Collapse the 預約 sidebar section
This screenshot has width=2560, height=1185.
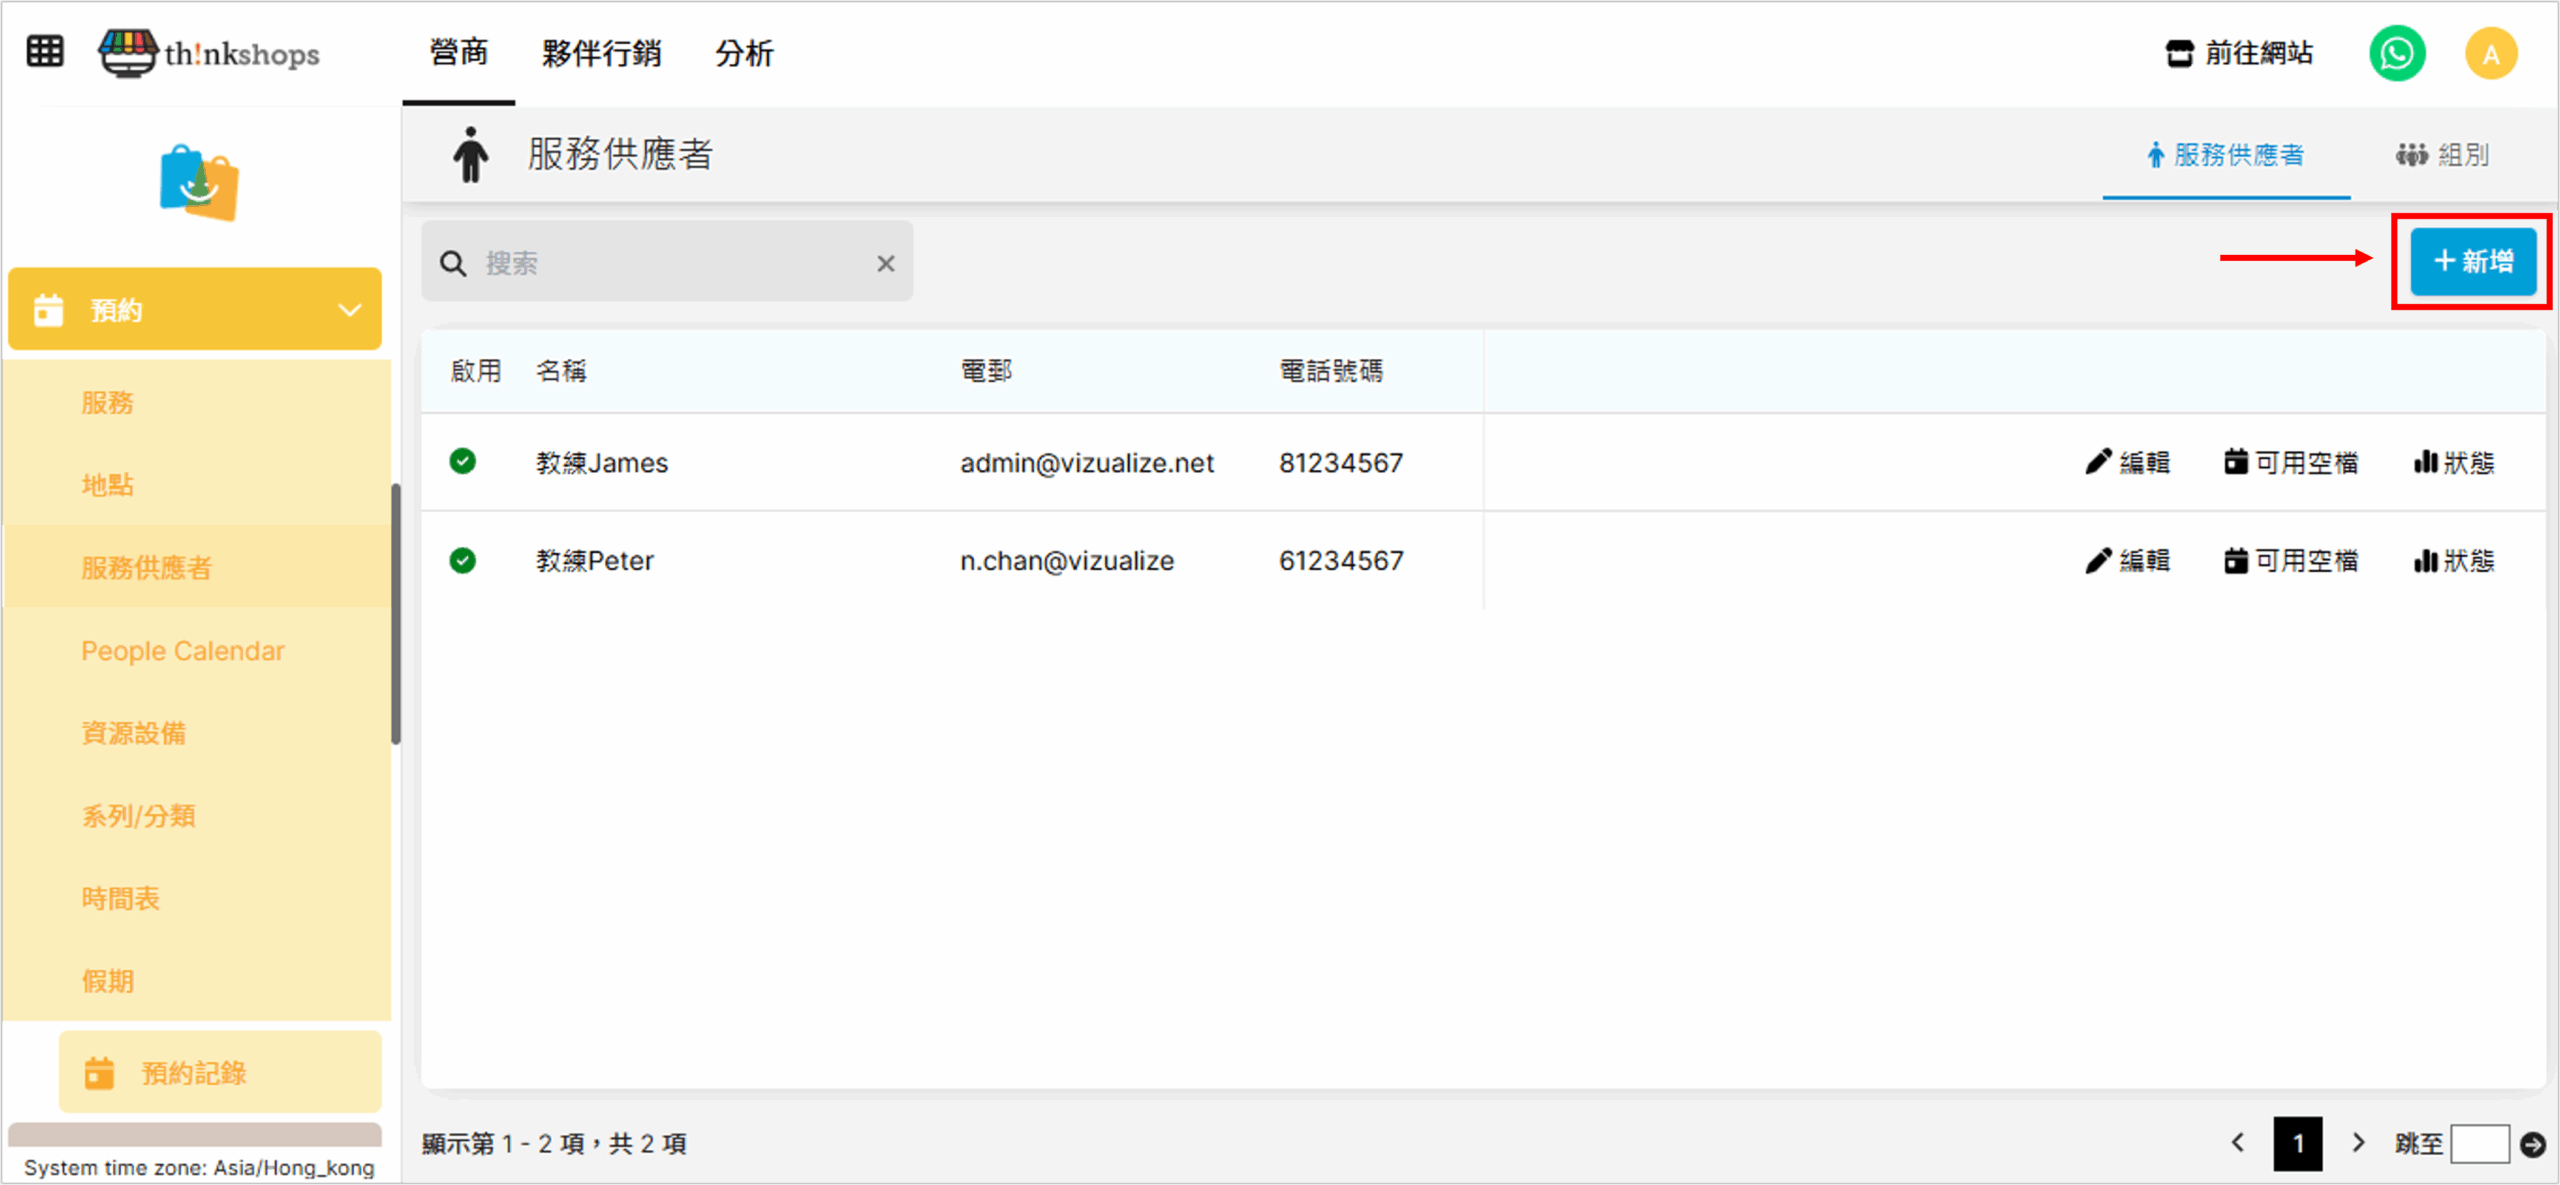[x=349, y=310]
